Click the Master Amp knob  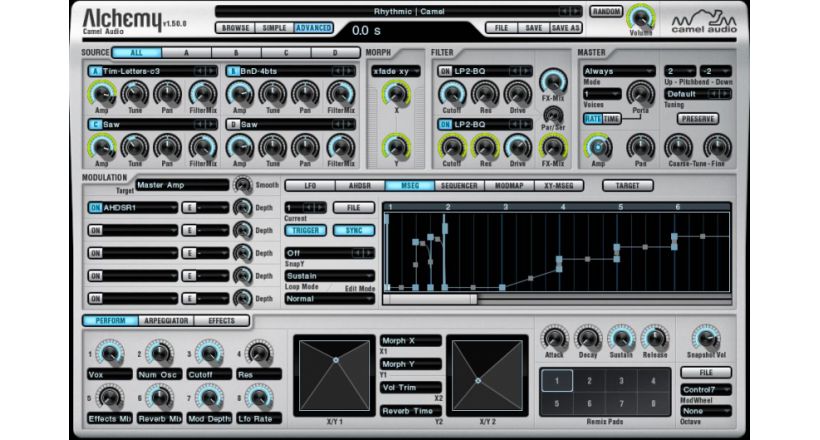point(598,148)
